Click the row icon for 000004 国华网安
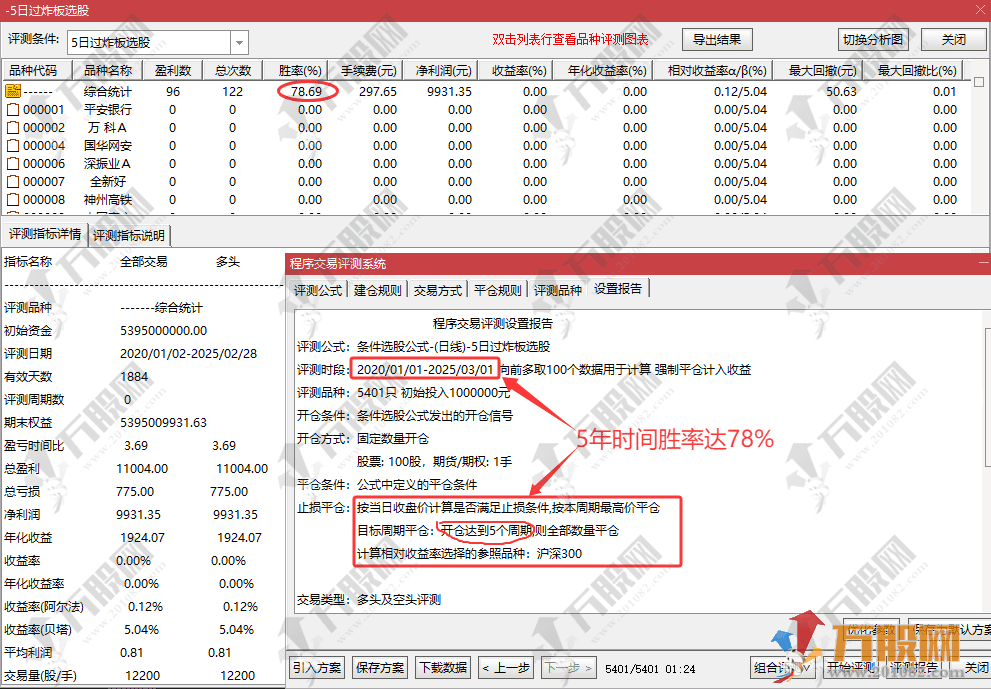991x689 pixels. tap(13, 146)
